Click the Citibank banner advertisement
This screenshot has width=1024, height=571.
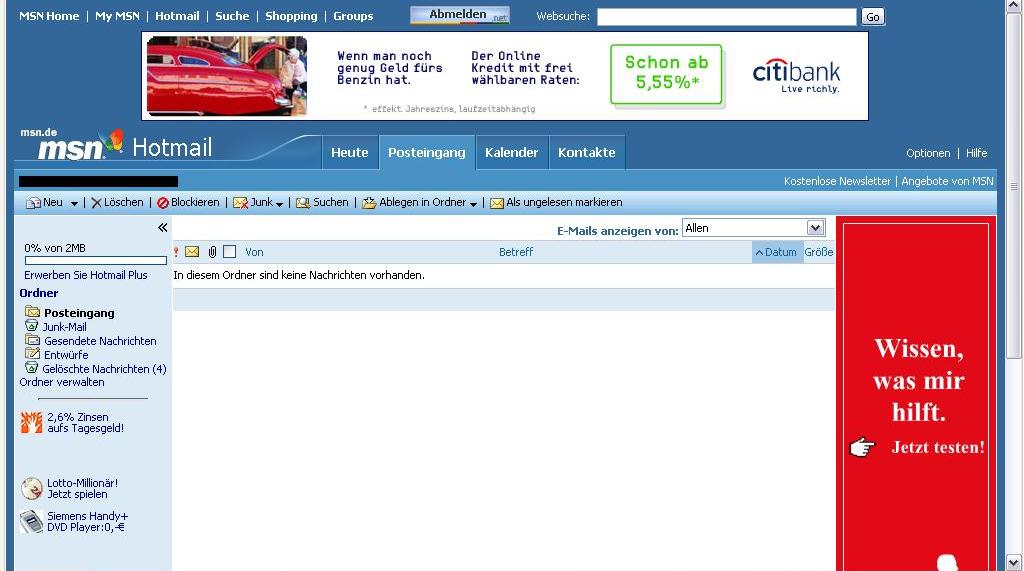(x=505, y=76)
